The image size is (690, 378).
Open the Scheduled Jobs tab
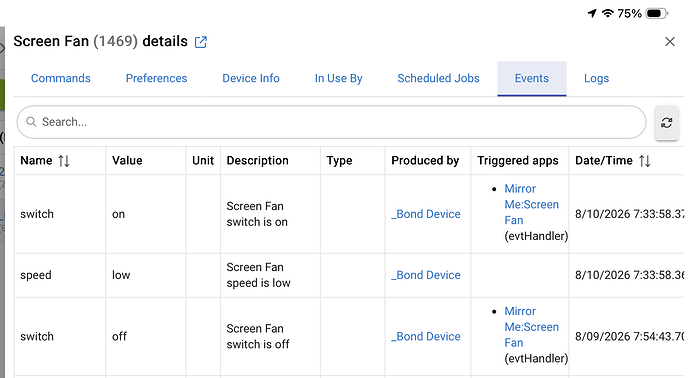tap(438, 78)
